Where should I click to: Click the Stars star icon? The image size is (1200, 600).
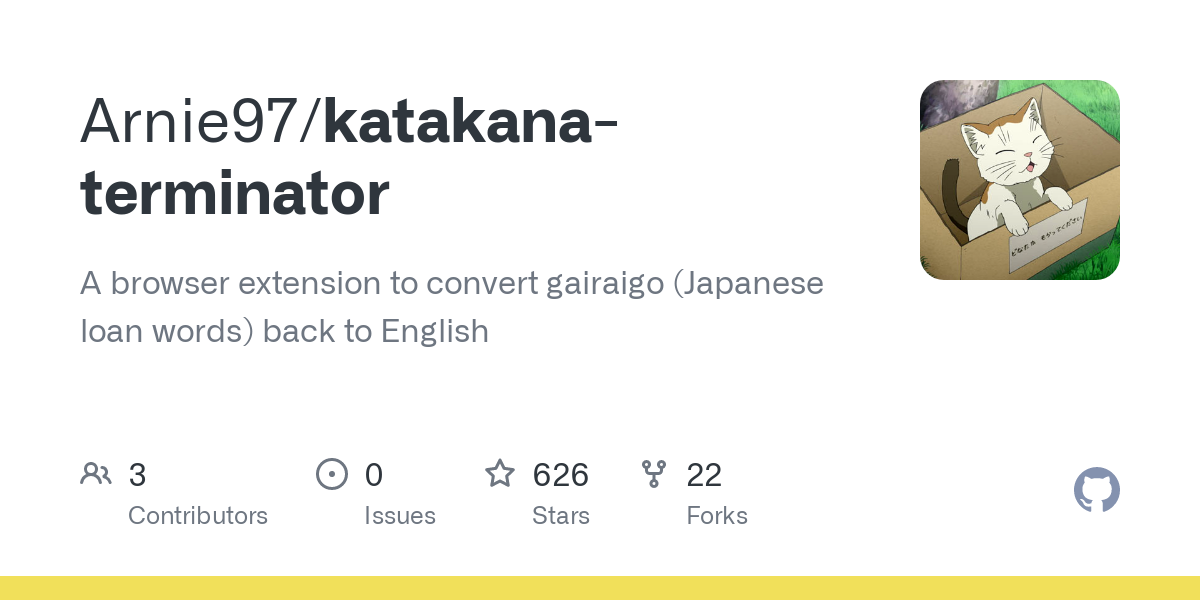coord(500,473)
